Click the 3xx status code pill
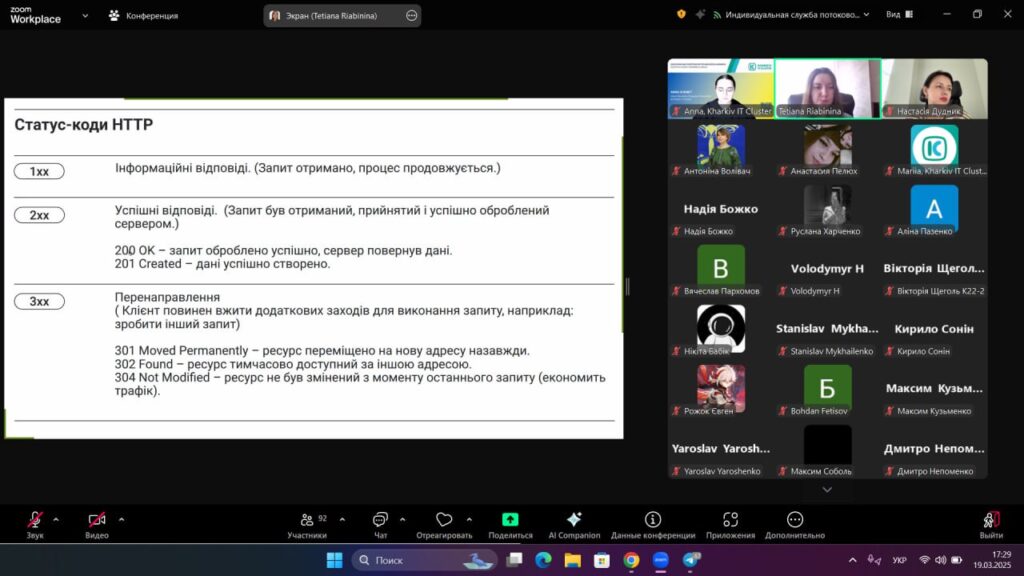Image resolution: width=1024 pixels, height=576 pixels. point(39,301)
